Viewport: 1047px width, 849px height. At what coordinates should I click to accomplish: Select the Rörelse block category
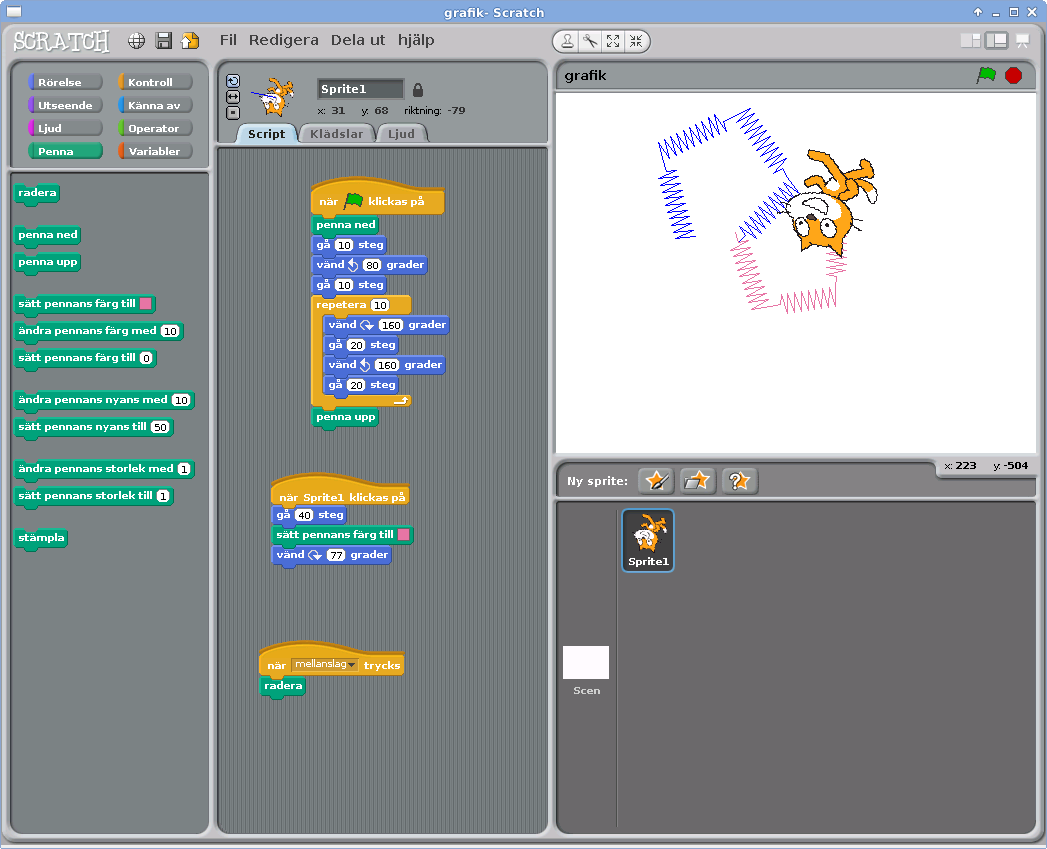tap(65, 82)
